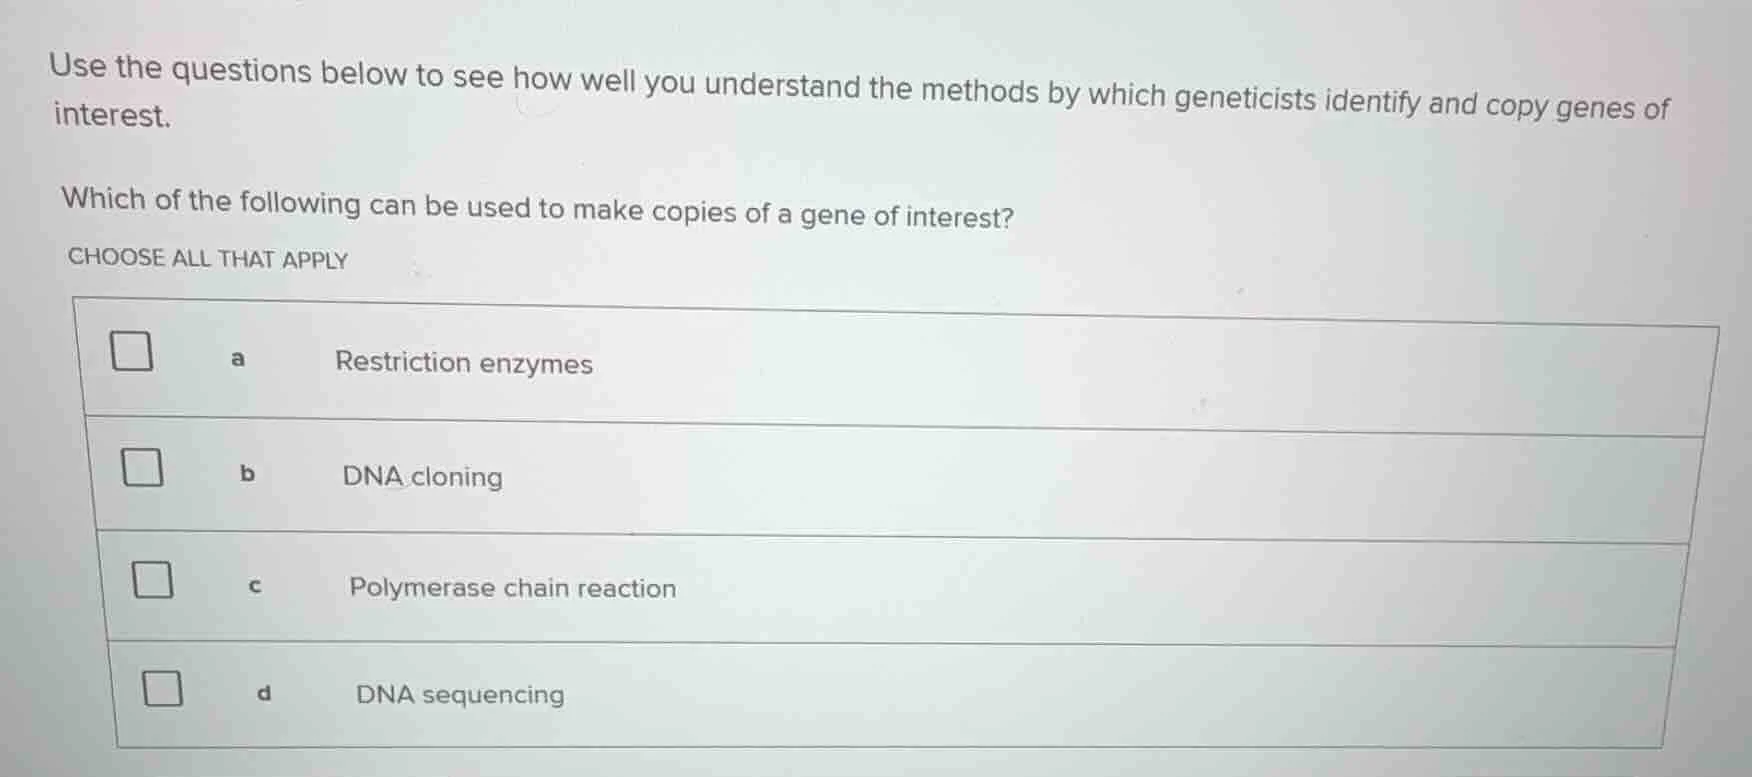This screenshot has height=777, width=1752.
Task: Click the Restriction enzymes answer text
Action: (465, 363)
